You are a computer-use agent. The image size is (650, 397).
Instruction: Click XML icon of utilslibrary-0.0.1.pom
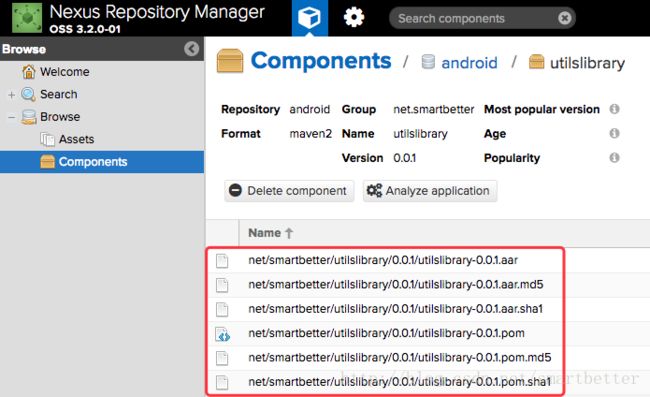(223, 334)
